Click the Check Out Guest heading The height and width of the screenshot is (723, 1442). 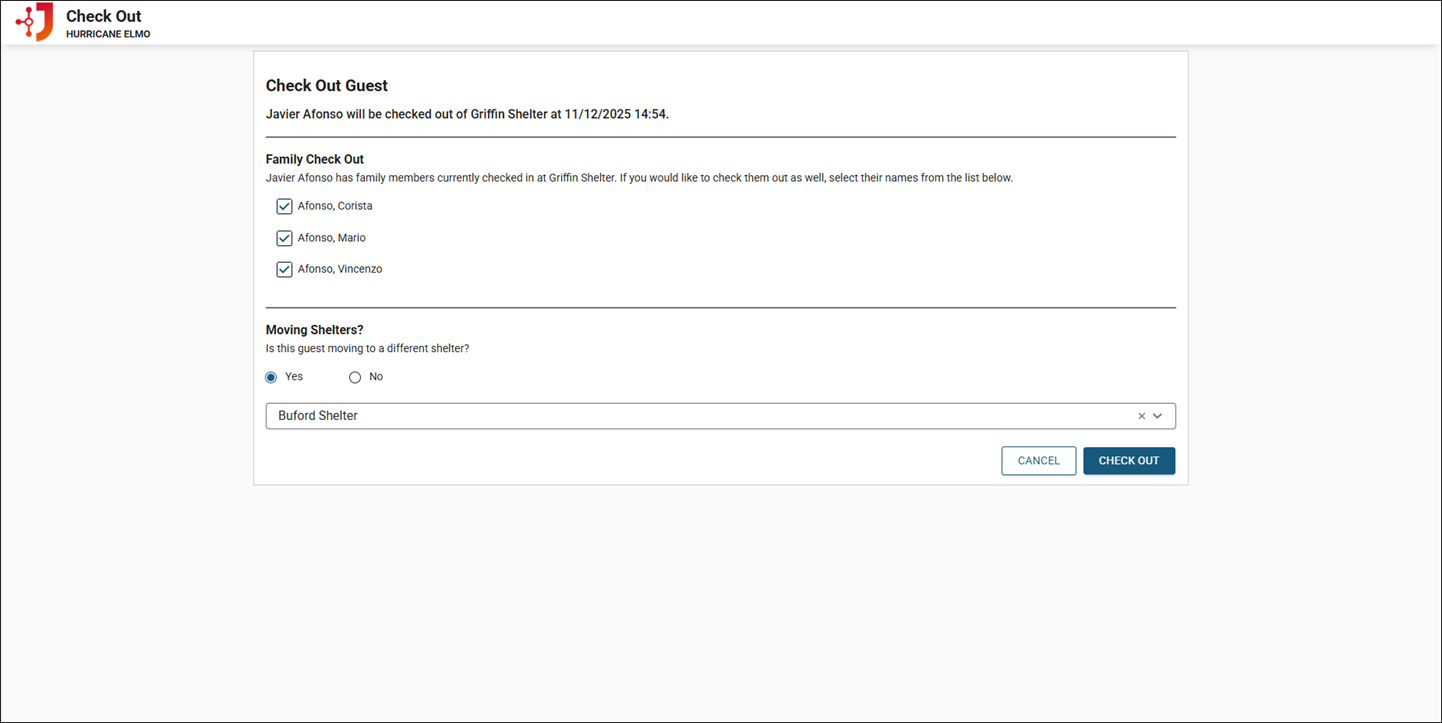[x=327, y=86]
